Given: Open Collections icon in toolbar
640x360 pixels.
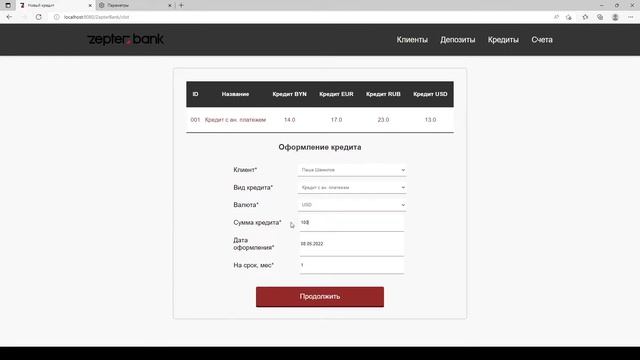Looking at the screenshot, I should tap(600, 17).
